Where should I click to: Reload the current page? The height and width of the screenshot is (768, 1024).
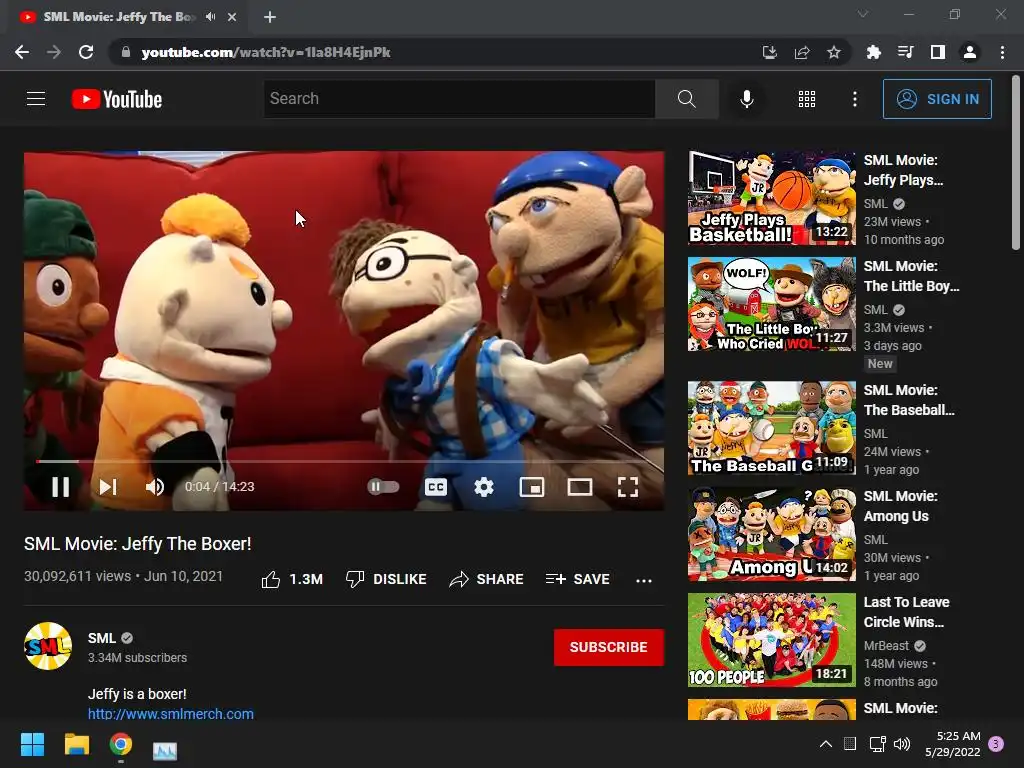coord(86,52)
